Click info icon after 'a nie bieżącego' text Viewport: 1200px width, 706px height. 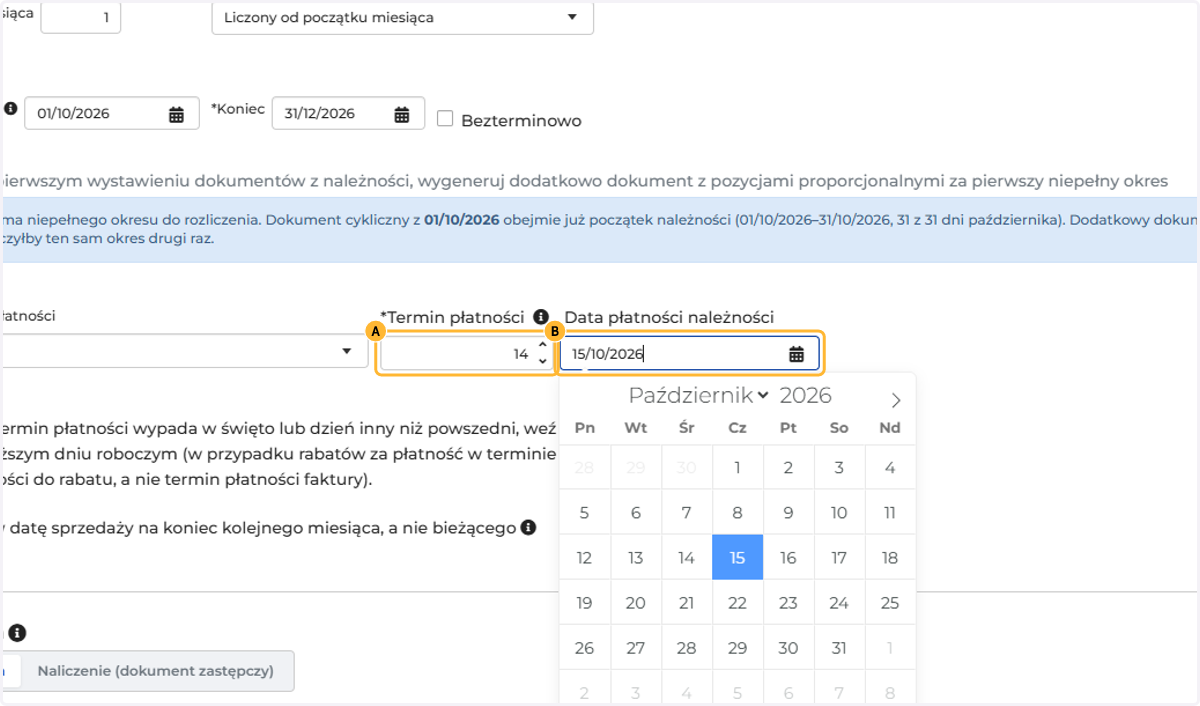[x=528, y=526]
